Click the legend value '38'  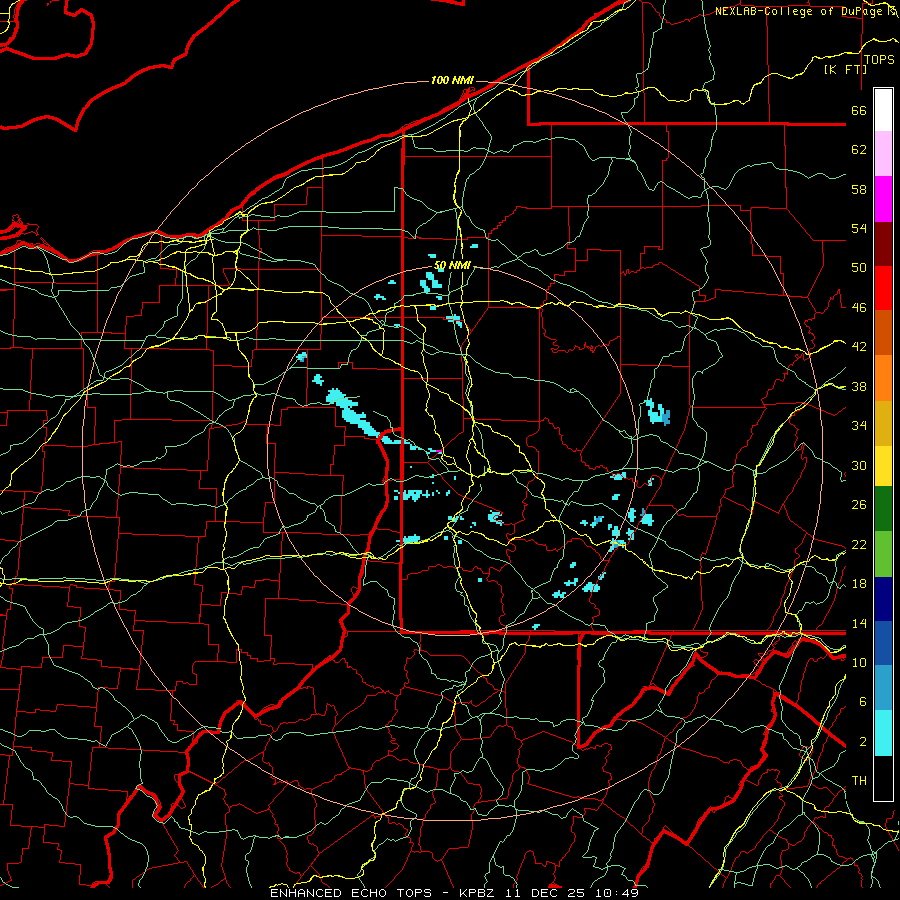tap(859, 386)
